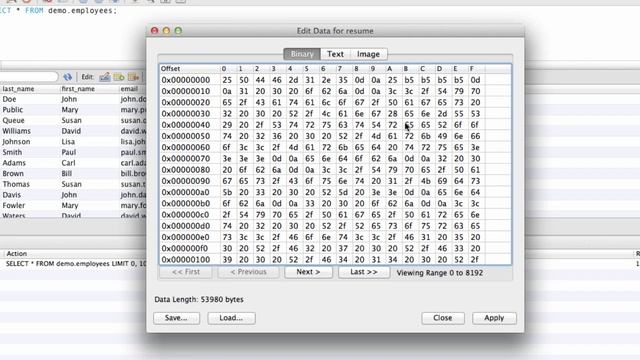Select the hex row at offset 0x000000f0
This screenshot has height=360, width=640.
(335, 248)
